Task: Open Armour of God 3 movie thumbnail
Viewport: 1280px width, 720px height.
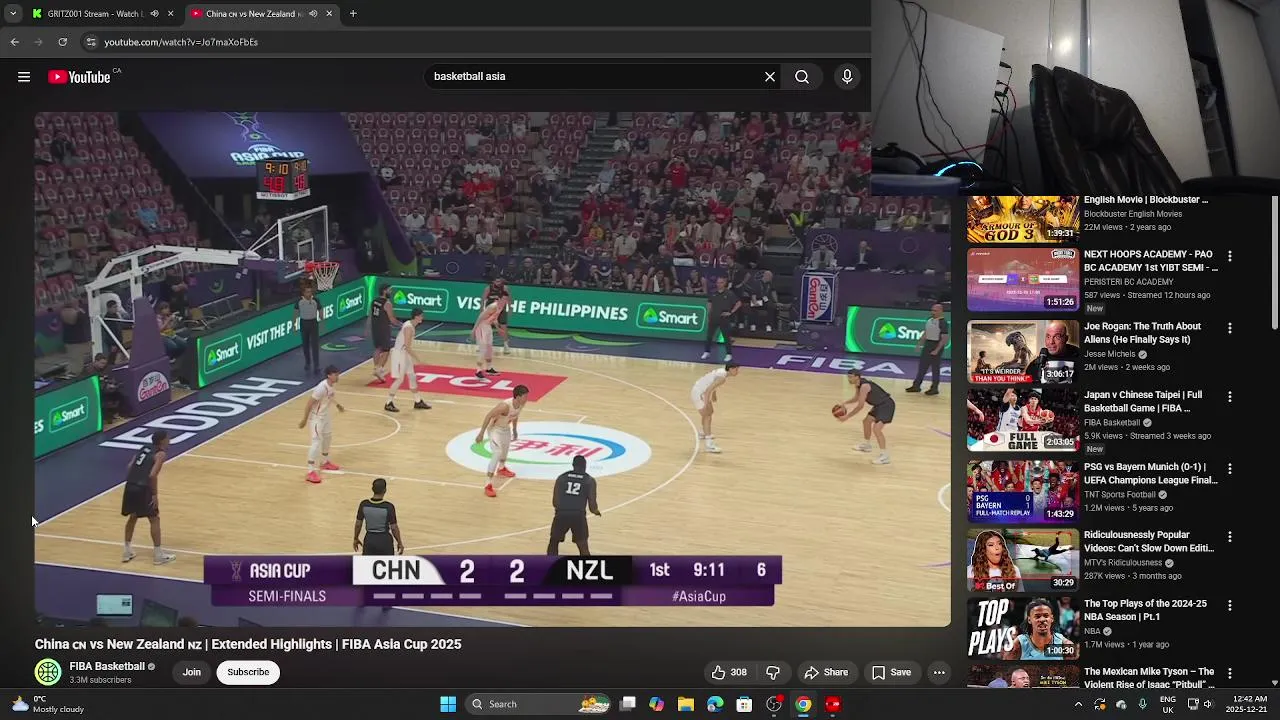Action: [1022, 218]
